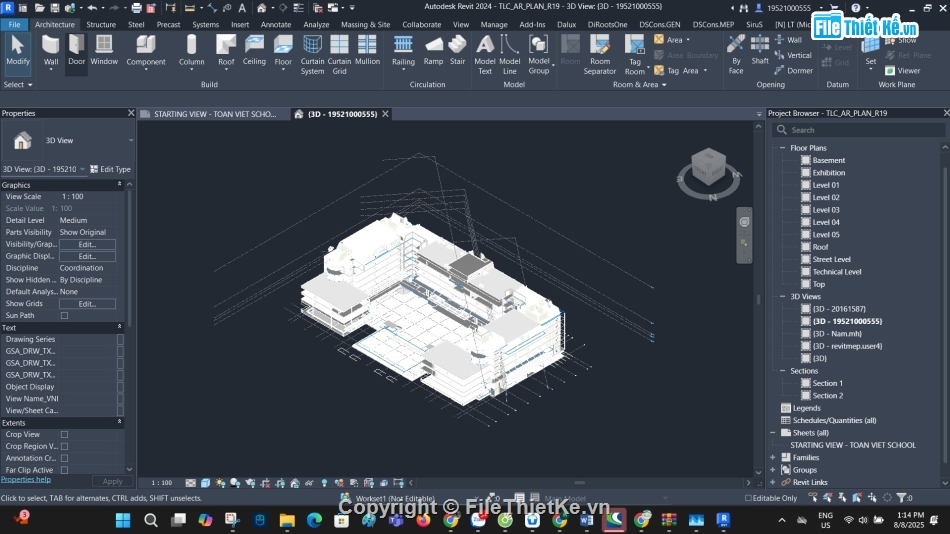Click Edit button for Show Grids
The image size is (950, 534).
(x=87, y=304)
